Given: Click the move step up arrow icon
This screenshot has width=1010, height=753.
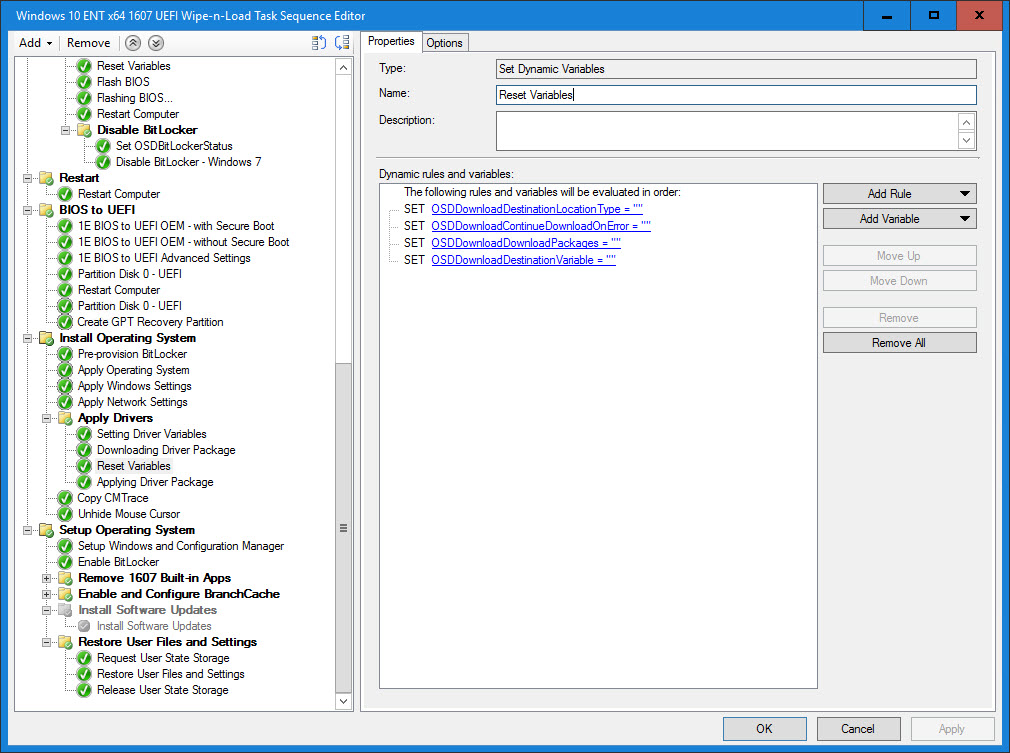Looking at the screenshot, I should tap(133, 43).
